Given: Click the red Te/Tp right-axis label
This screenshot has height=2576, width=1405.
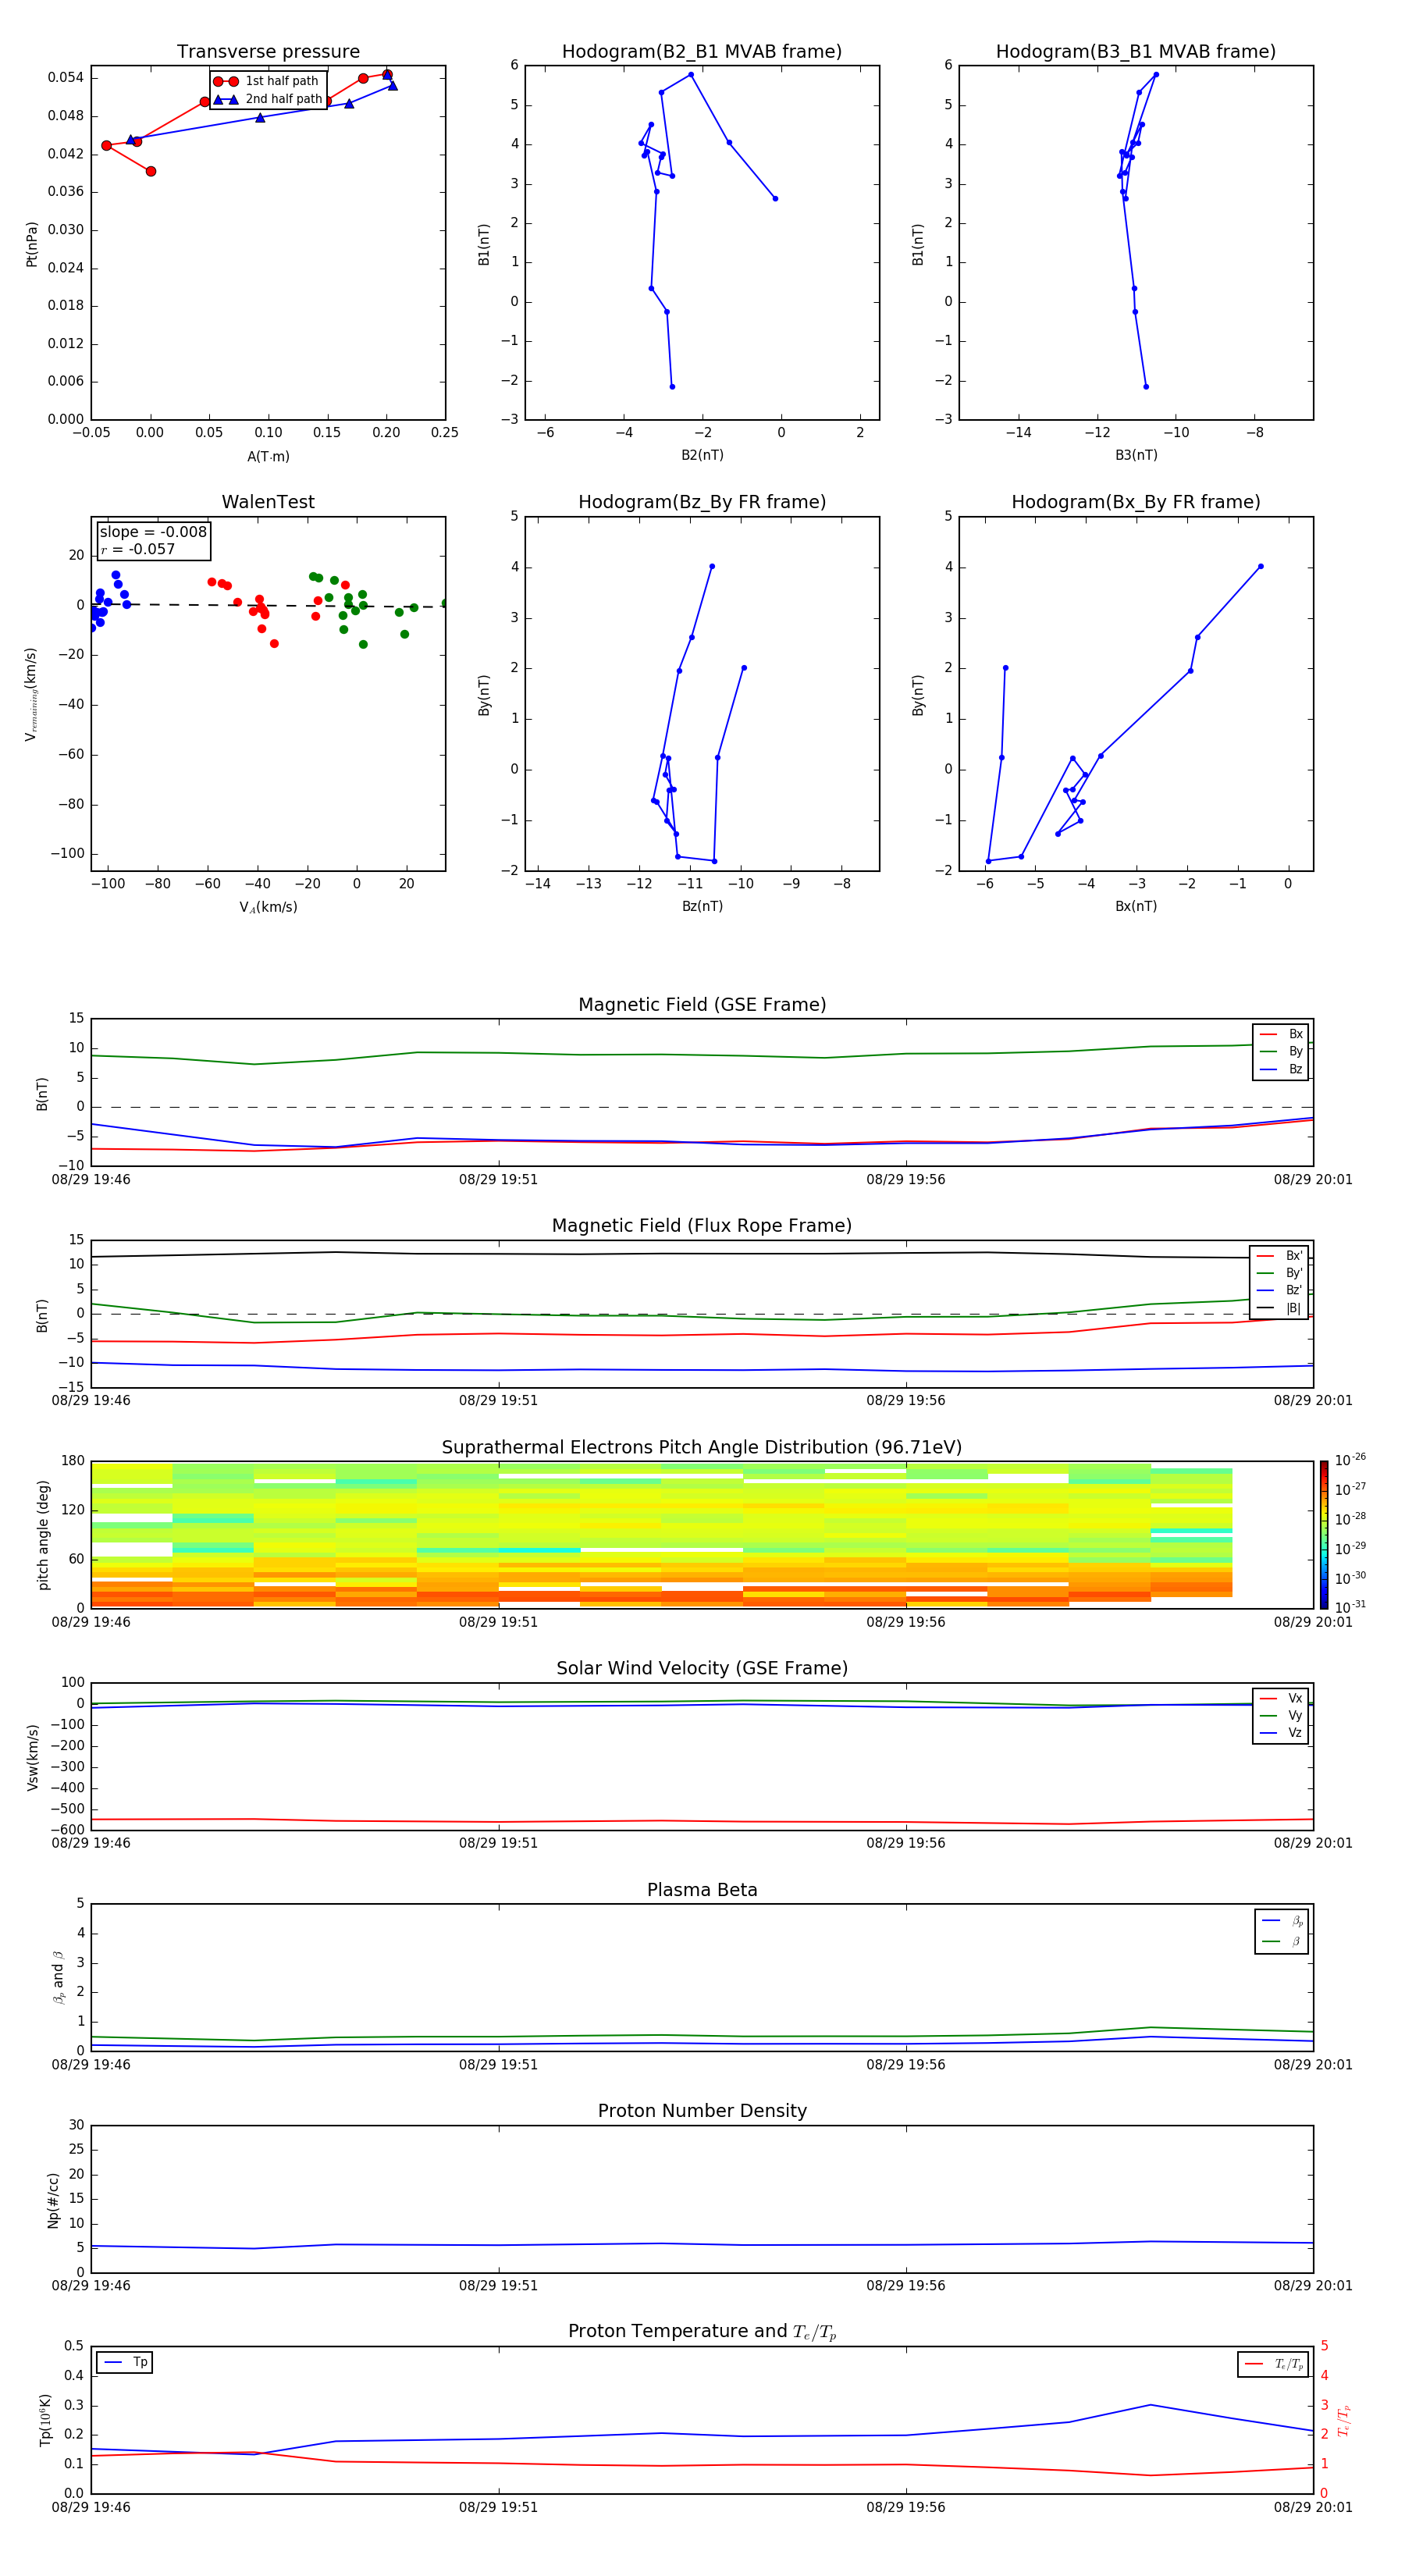Looking at the screenshot, I should [1344, 2420].
